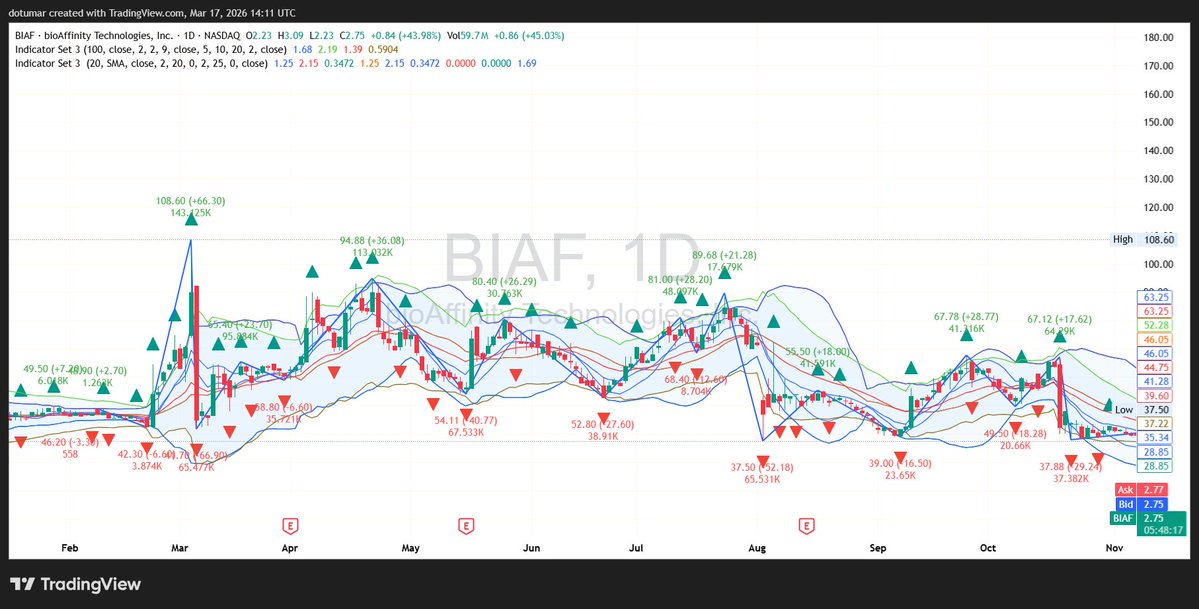1199x609 pixels.
Task: Click the Jul label on time axis
Action: pos(638,549)
